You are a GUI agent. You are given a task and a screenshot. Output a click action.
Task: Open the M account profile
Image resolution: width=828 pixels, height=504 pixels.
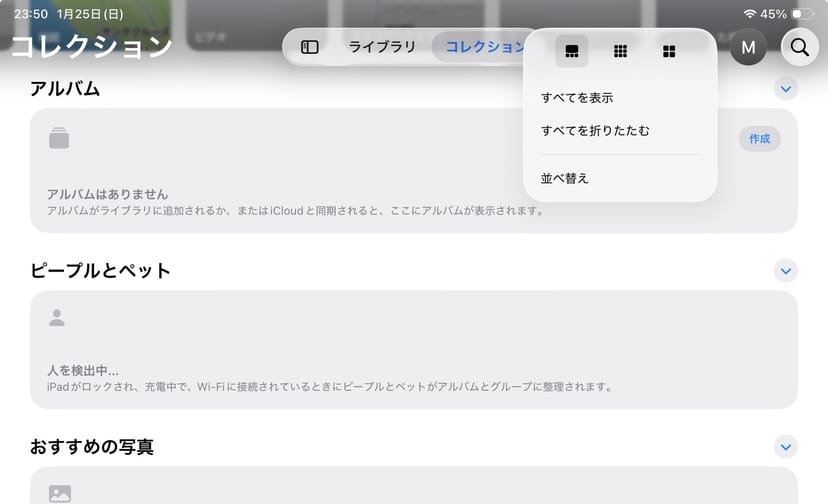[748, 47]
